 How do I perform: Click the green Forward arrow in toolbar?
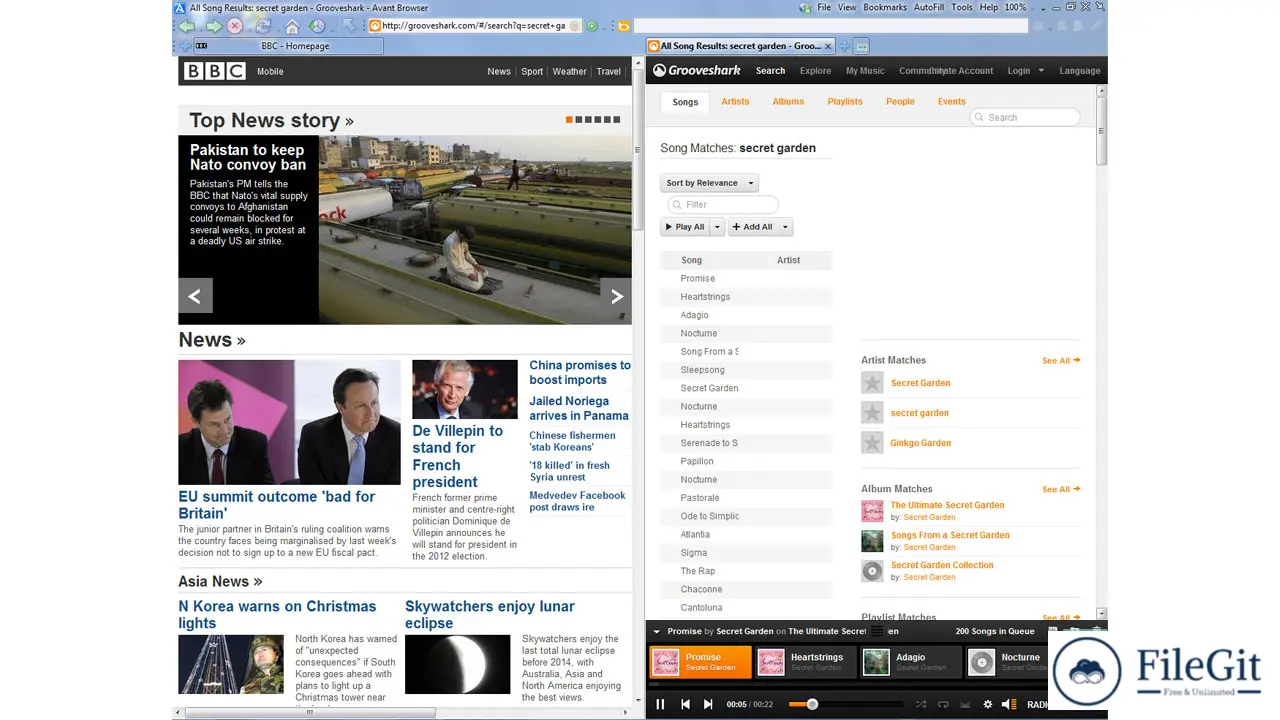pos(213,26)
